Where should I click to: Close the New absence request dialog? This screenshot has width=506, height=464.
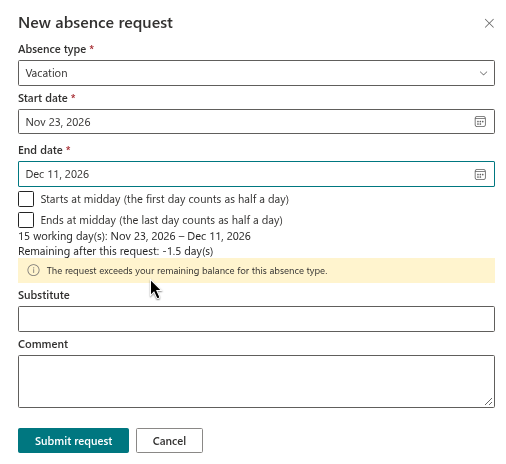tap(489, 23)
